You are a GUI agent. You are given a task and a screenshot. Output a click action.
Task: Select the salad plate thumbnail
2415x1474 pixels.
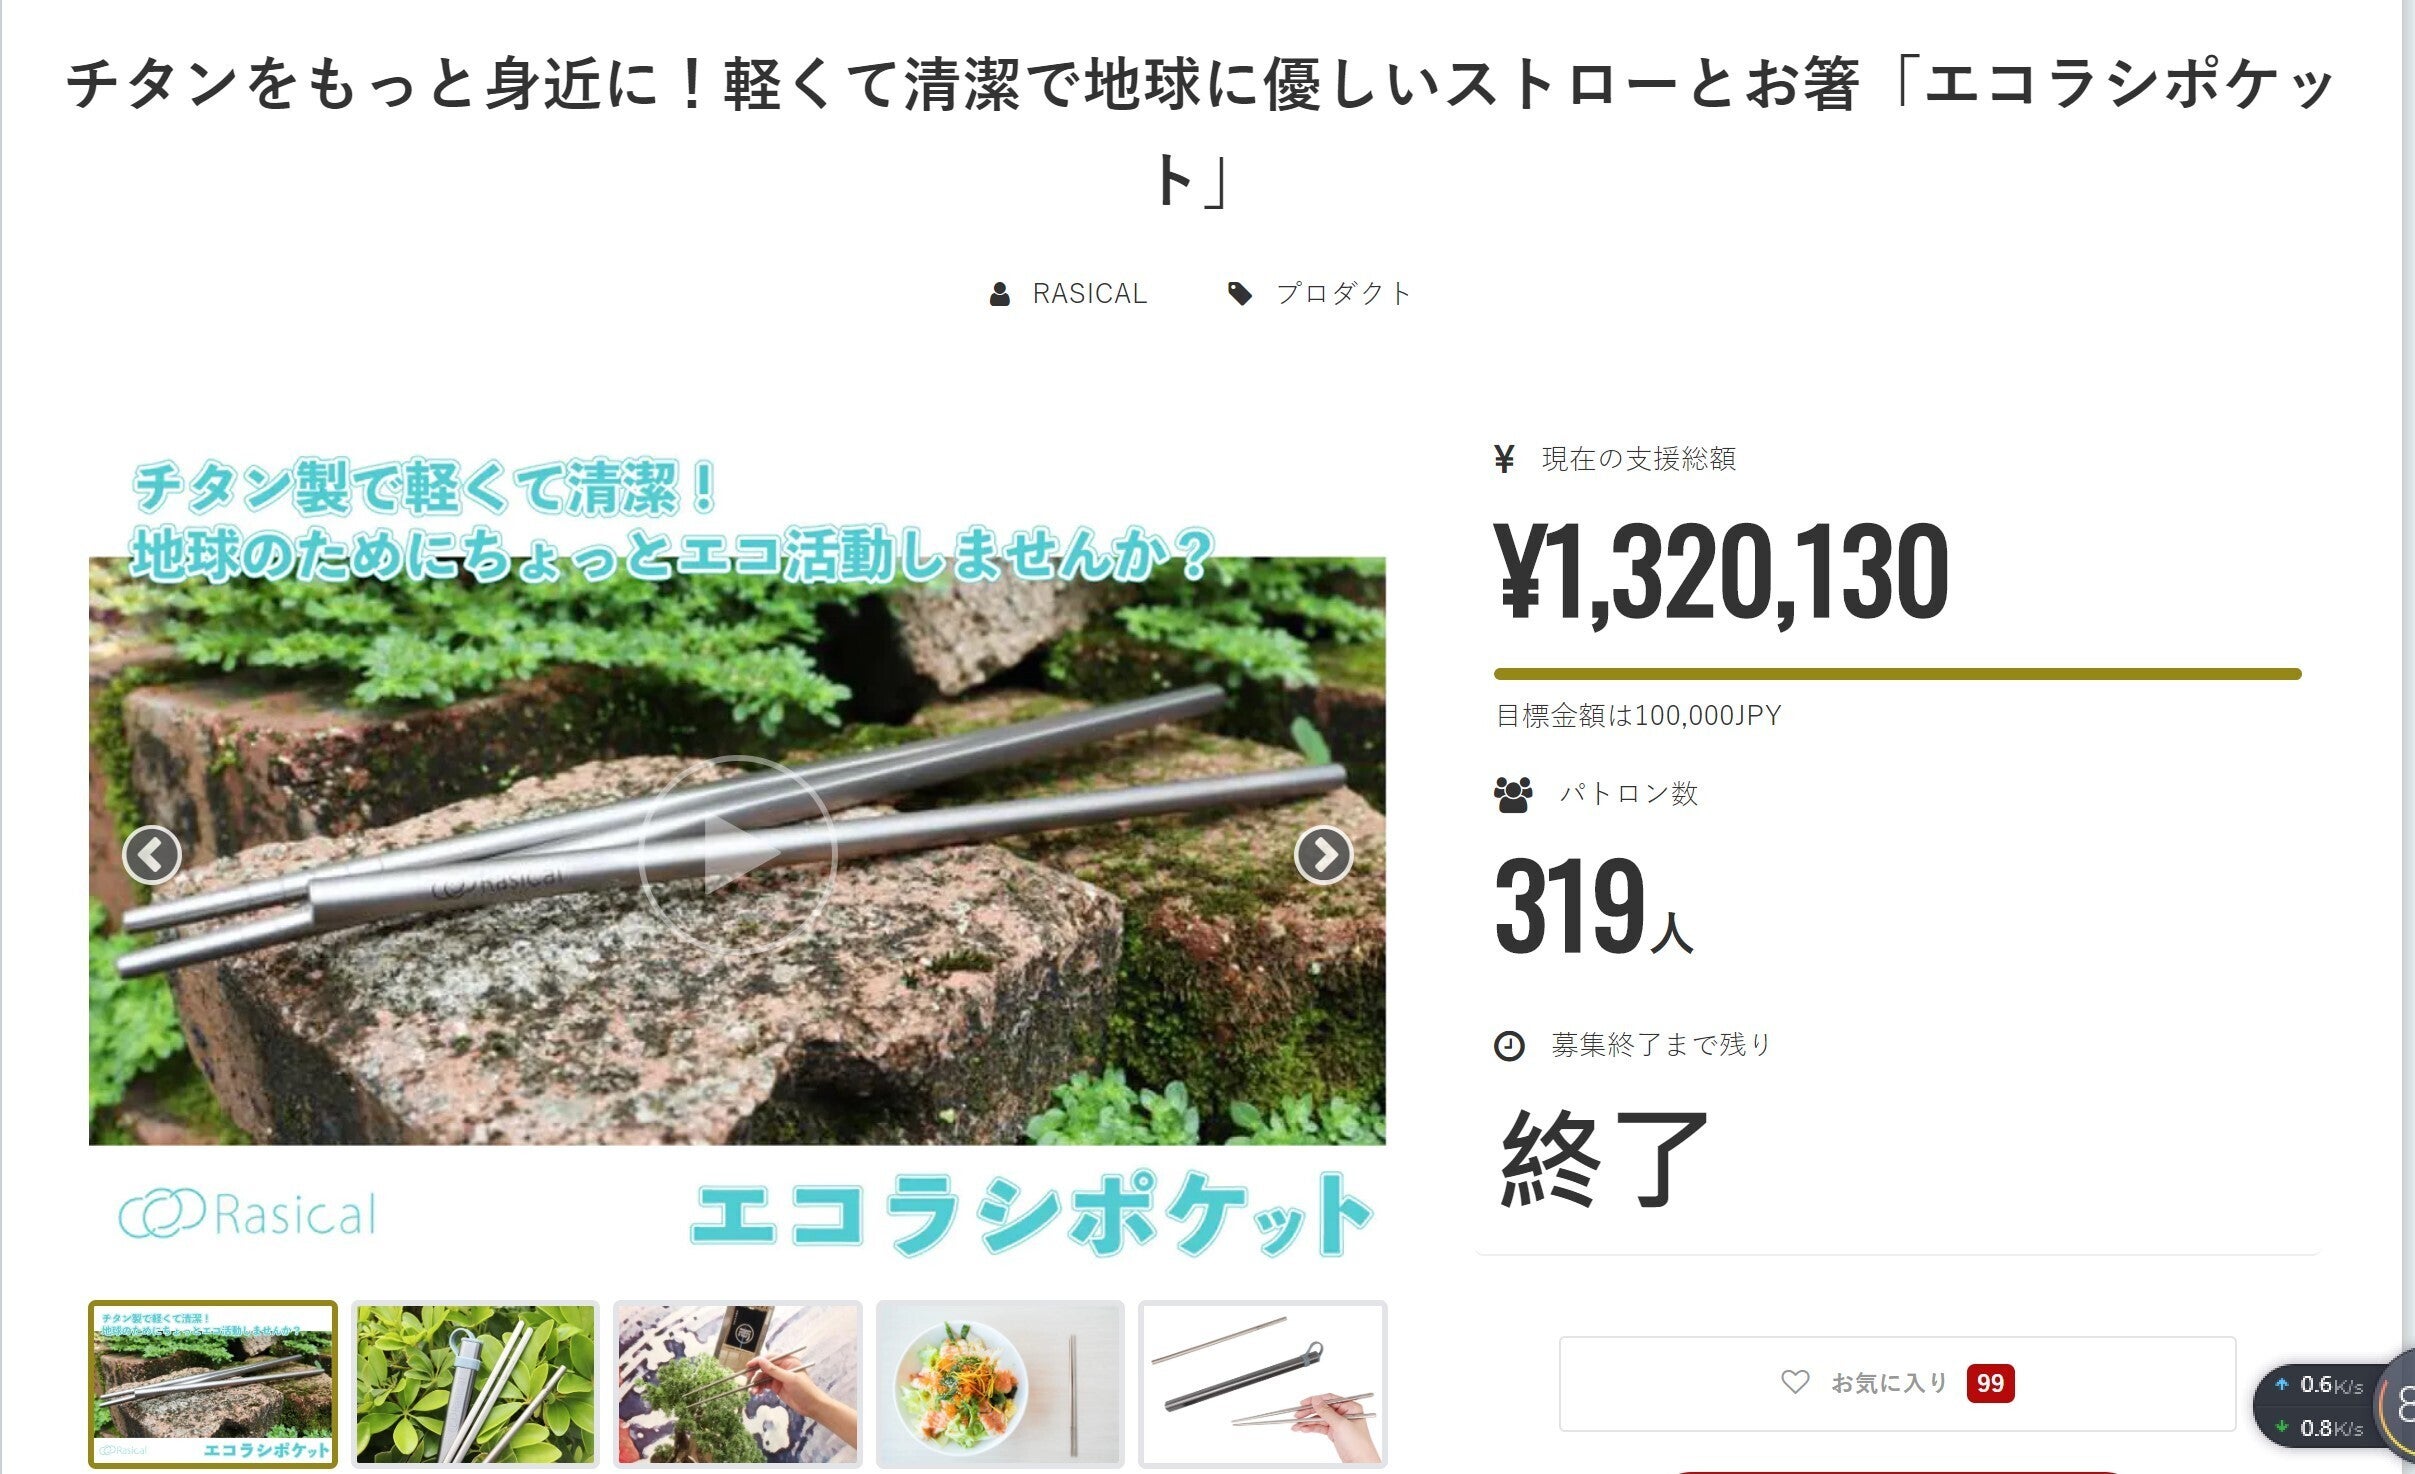tap(1000, 1384)
